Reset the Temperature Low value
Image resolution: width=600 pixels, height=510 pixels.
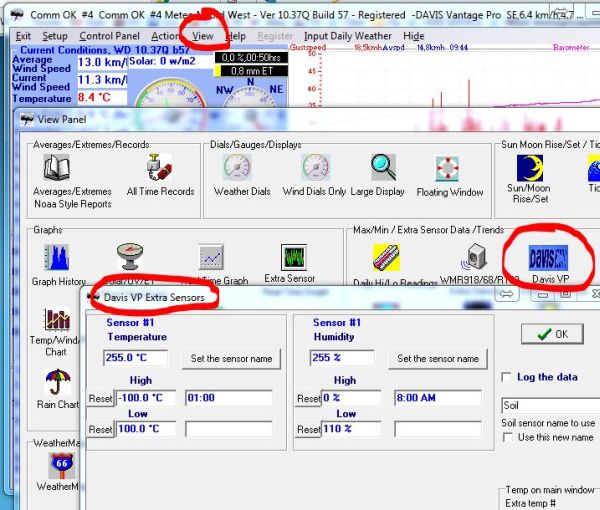(x=101, y=429)
